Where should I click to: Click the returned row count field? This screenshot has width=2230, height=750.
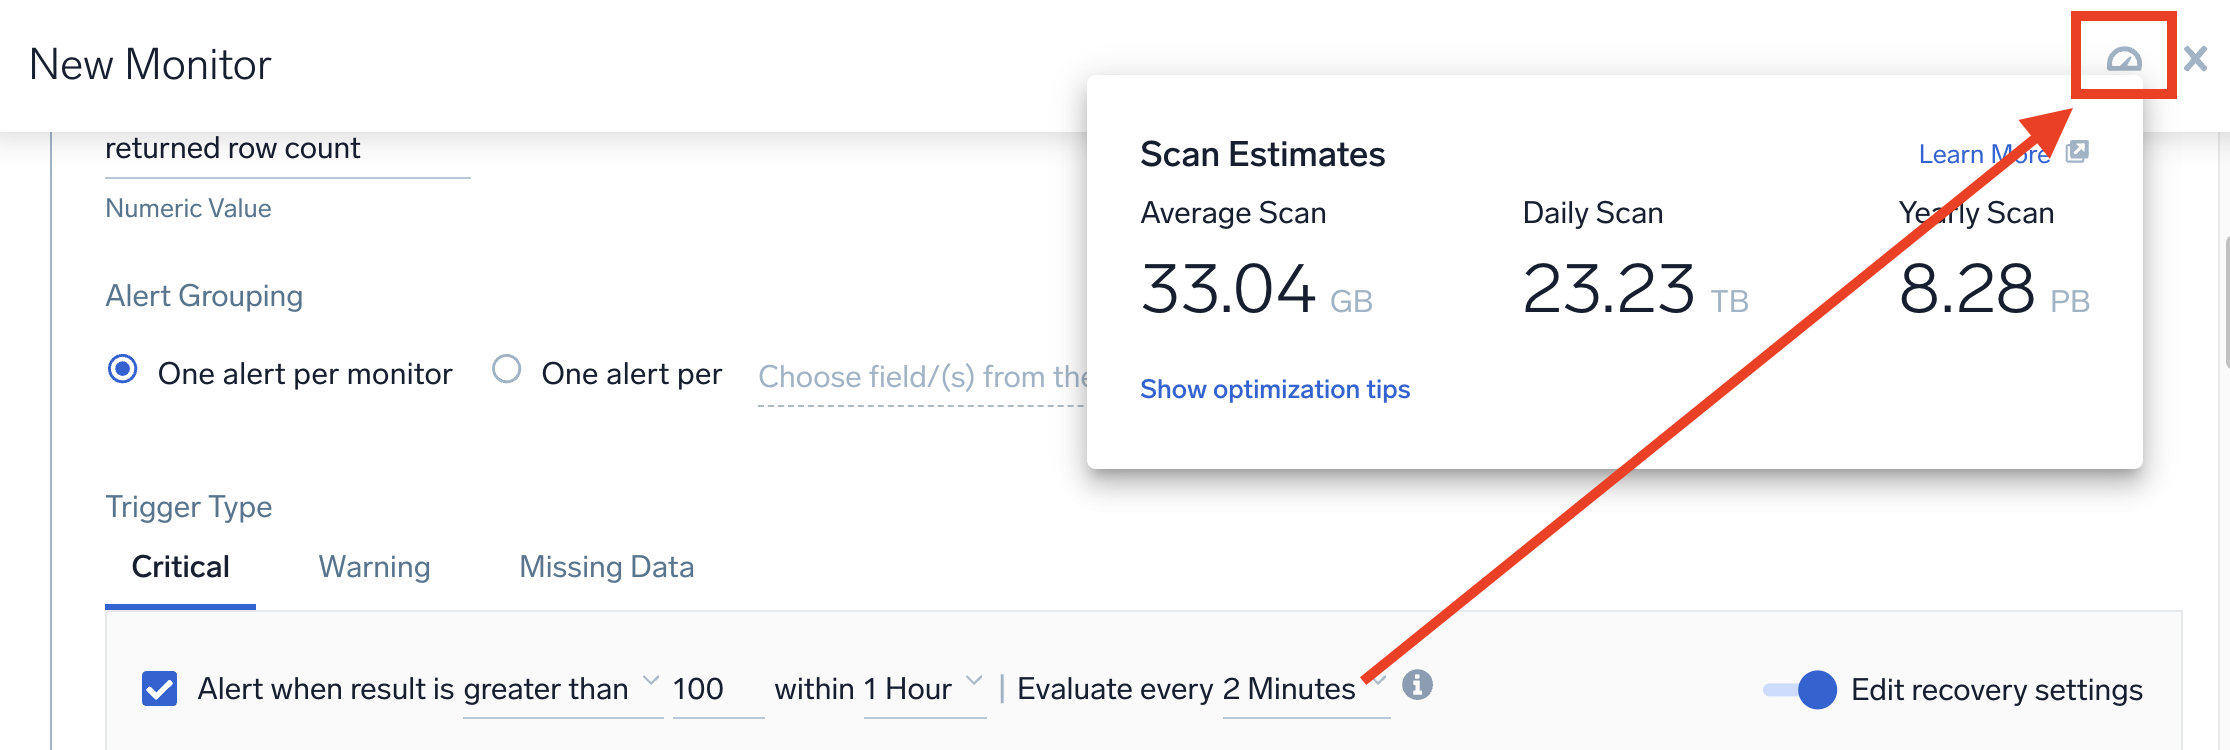234,148
